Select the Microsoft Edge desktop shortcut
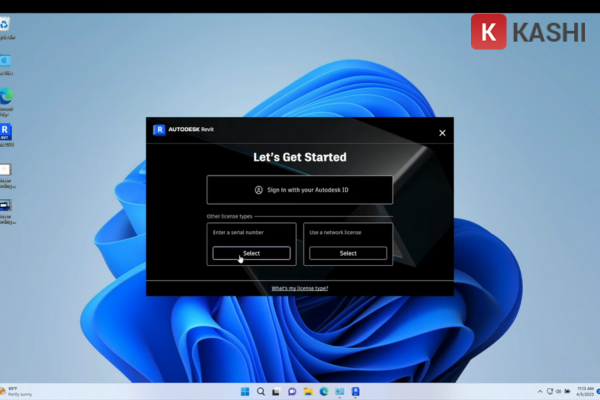Image resolution: width=600 pixels, height=400 pixels. 6,102
